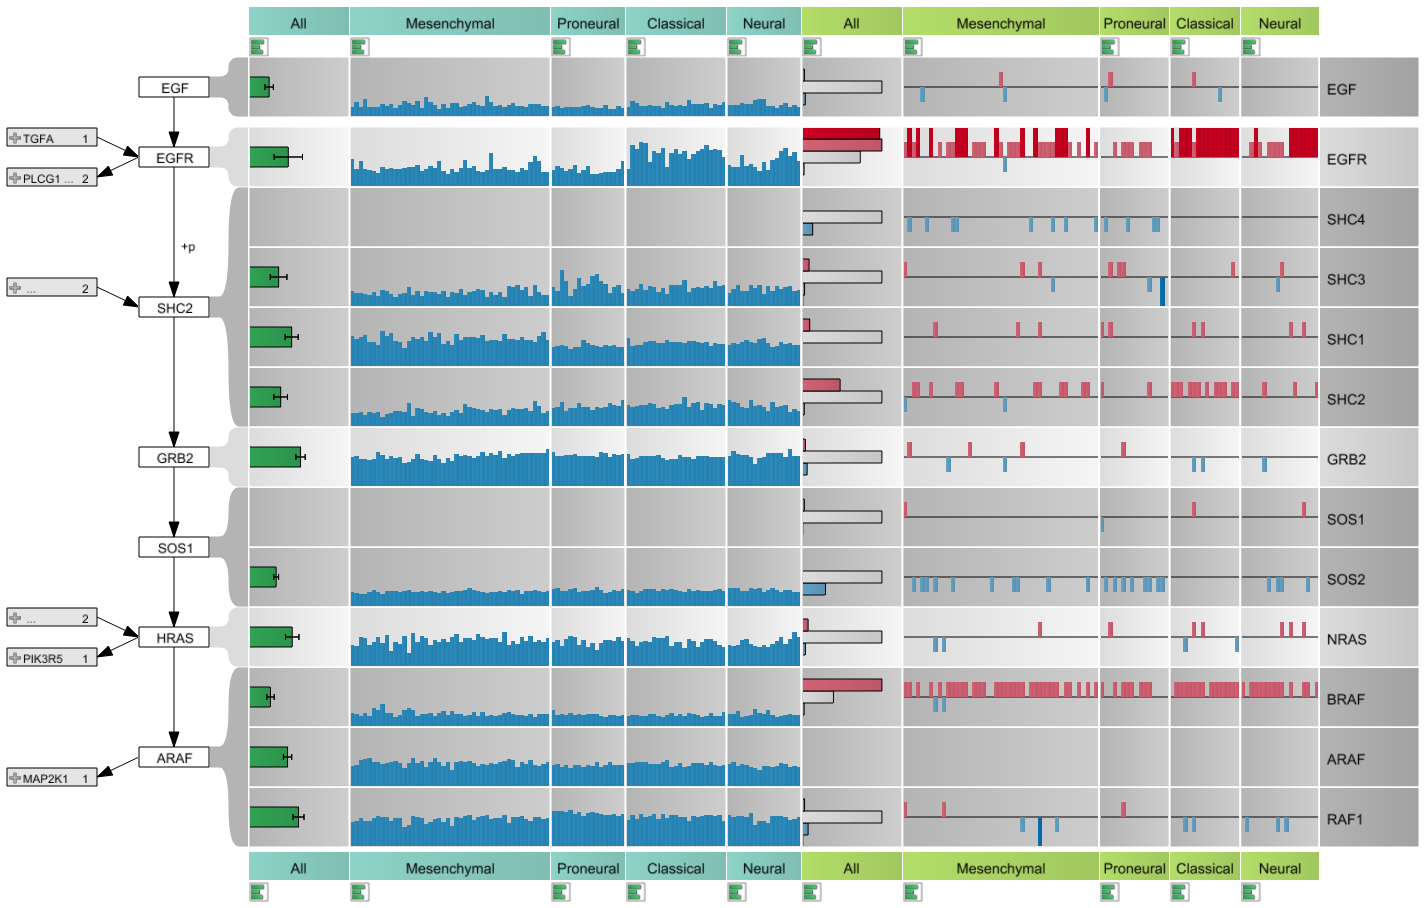This screenshot has height=908, width=1424.
Task: Click the HRAS pathway node
Action: click(174, 638)
